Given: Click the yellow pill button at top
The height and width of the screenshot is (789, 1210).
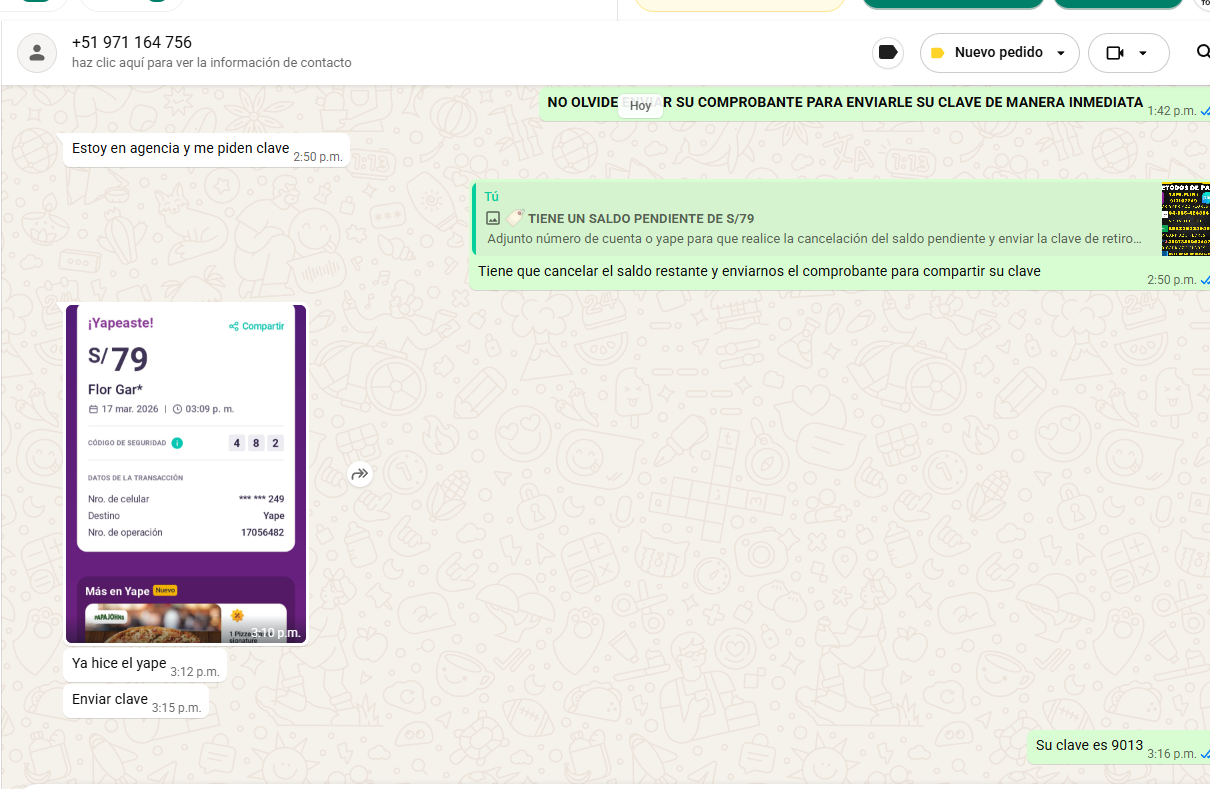Looking at the screenshot, I should point(740,4).
